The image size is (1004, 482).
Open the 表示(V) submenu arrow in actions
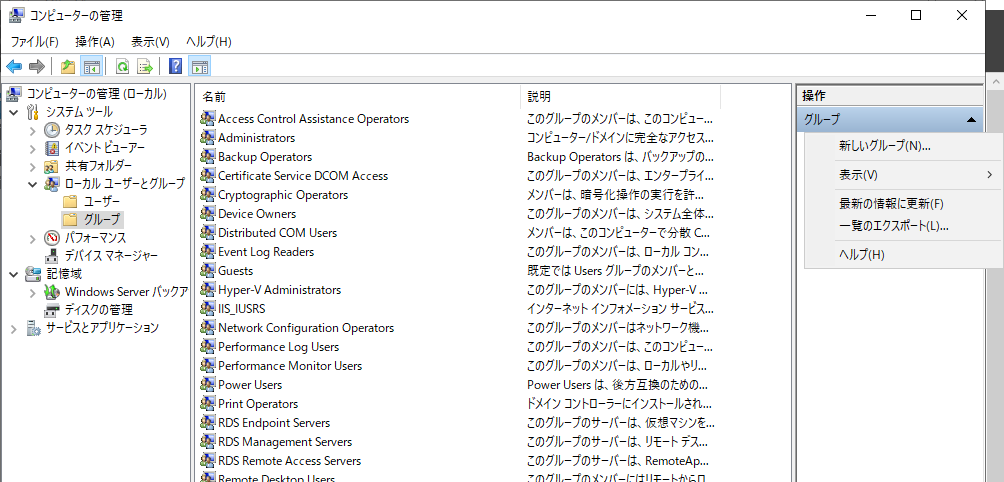click(990, 174)
